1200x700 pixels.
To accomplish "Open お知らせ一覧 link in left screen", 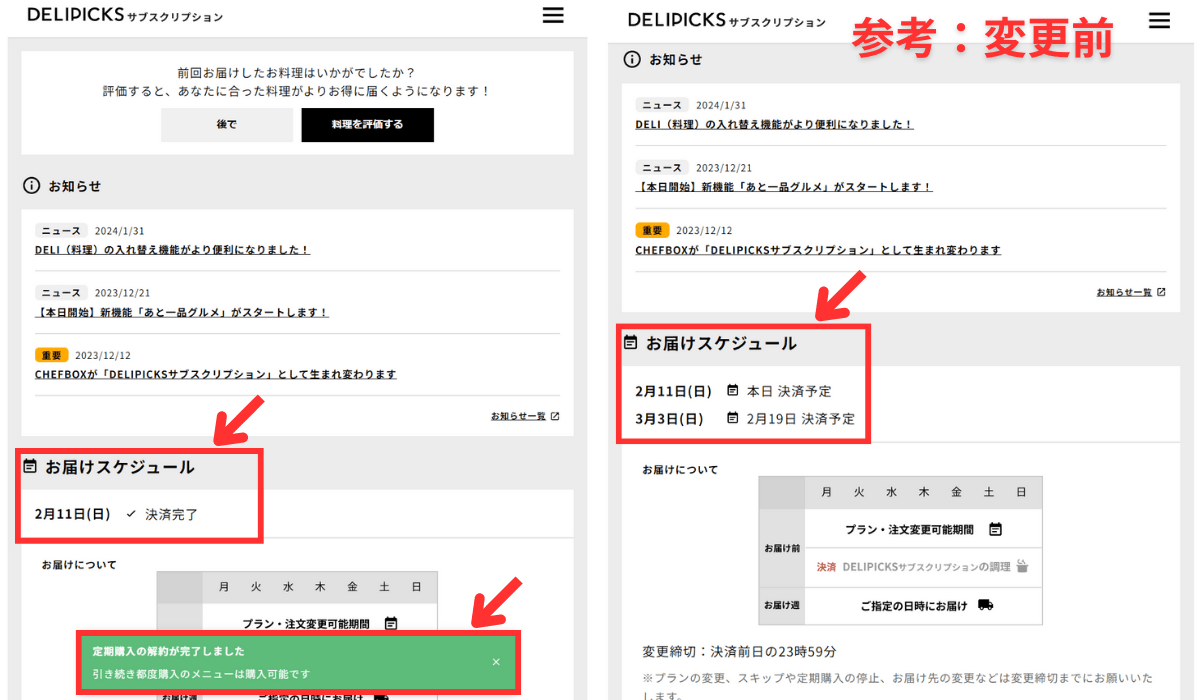I will pos(518,416).
